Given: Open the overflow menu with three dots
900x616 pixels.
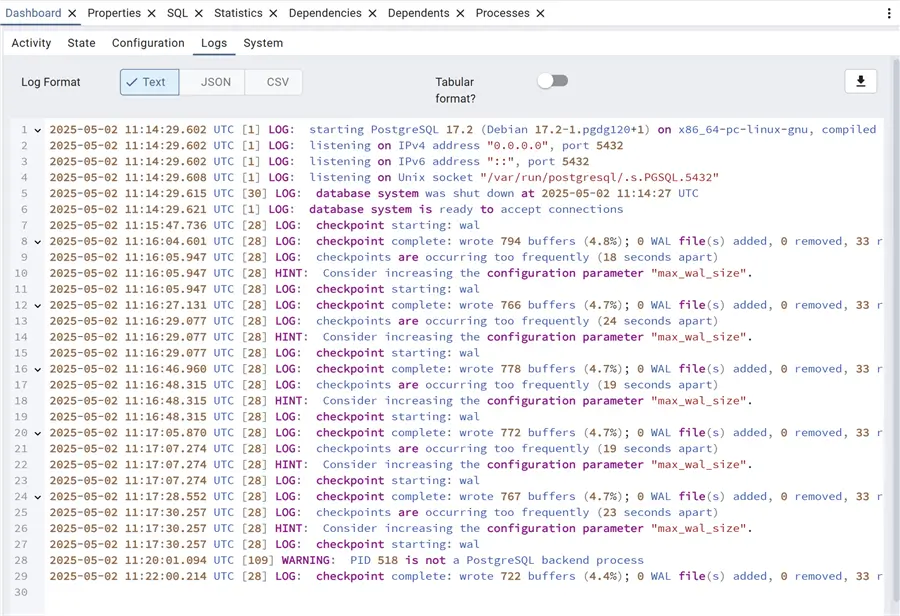Looking at the screenshot, I should tap(890, 12).
